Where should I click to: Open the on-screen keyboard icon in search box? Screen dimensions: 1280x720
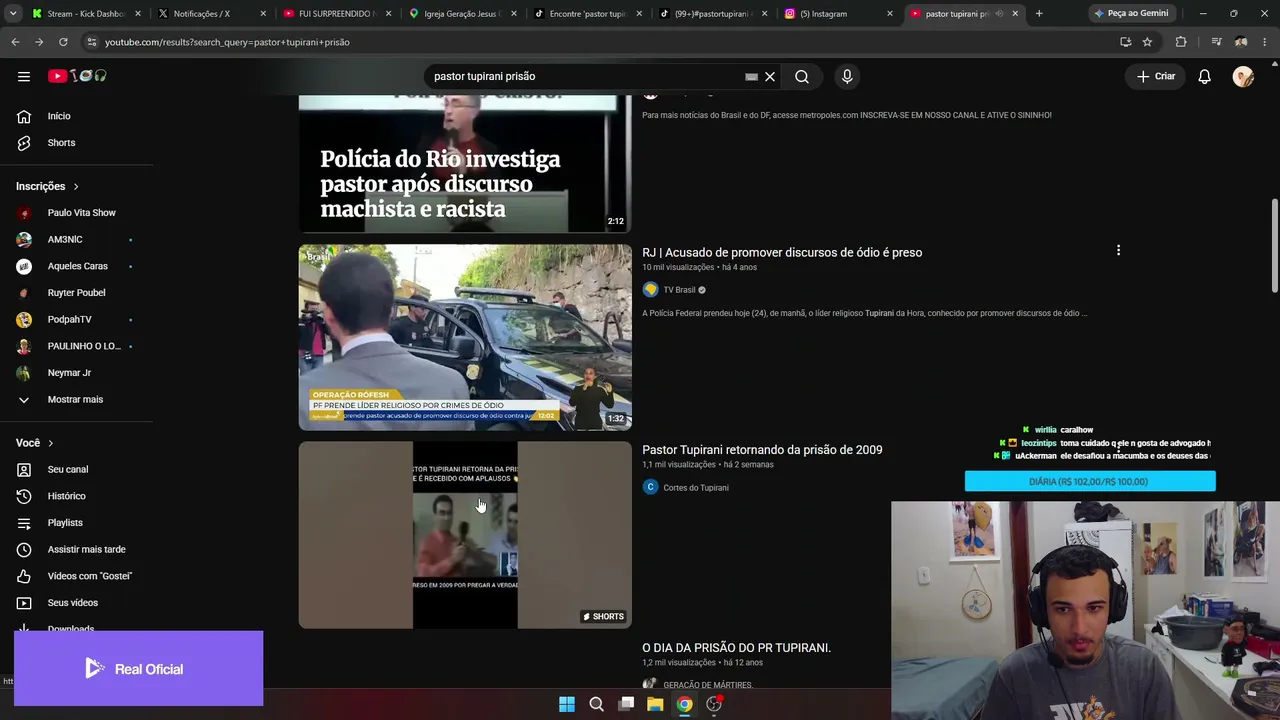tap(751, 76)
